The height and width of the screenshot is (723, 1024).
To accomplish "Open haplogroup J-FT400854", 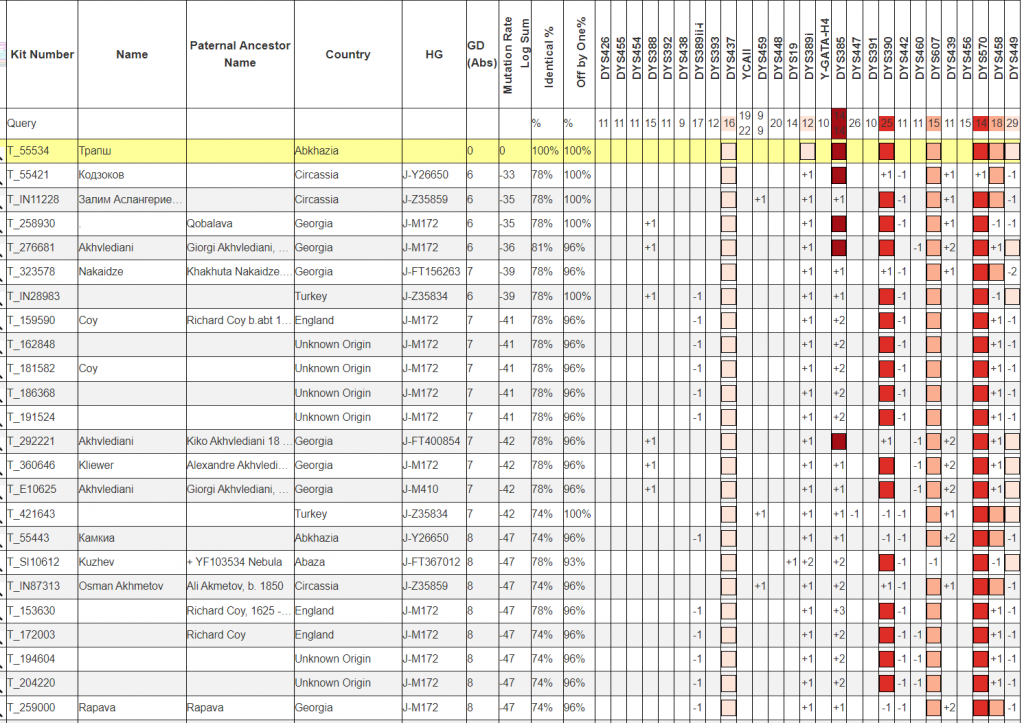I will [x=431, y=441].
